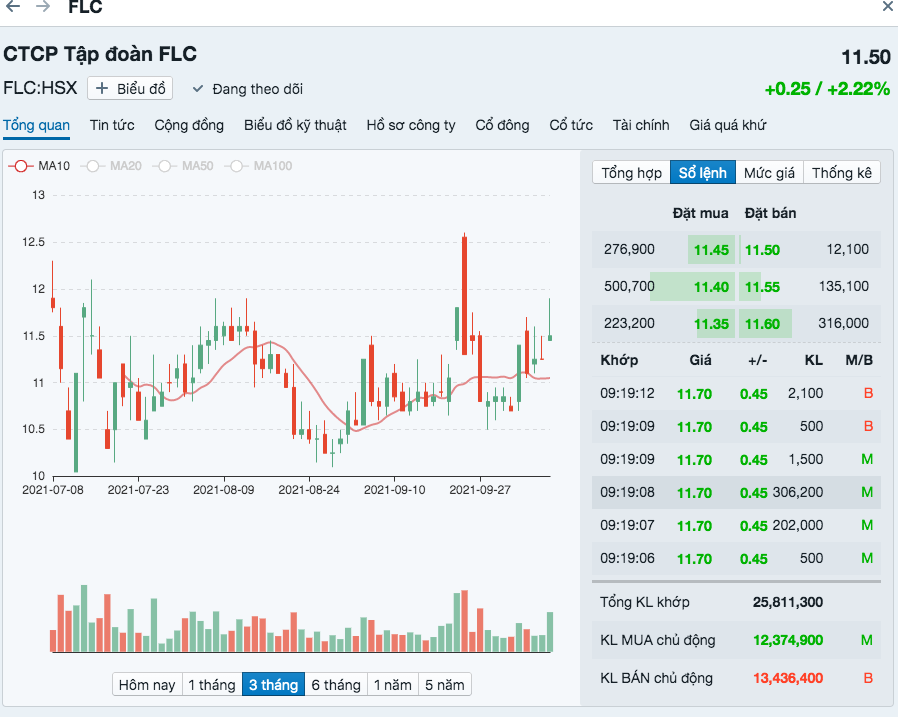Set chart range to 1 tháng
Screen dimensions: 898x717
click(x=212, y=684)
